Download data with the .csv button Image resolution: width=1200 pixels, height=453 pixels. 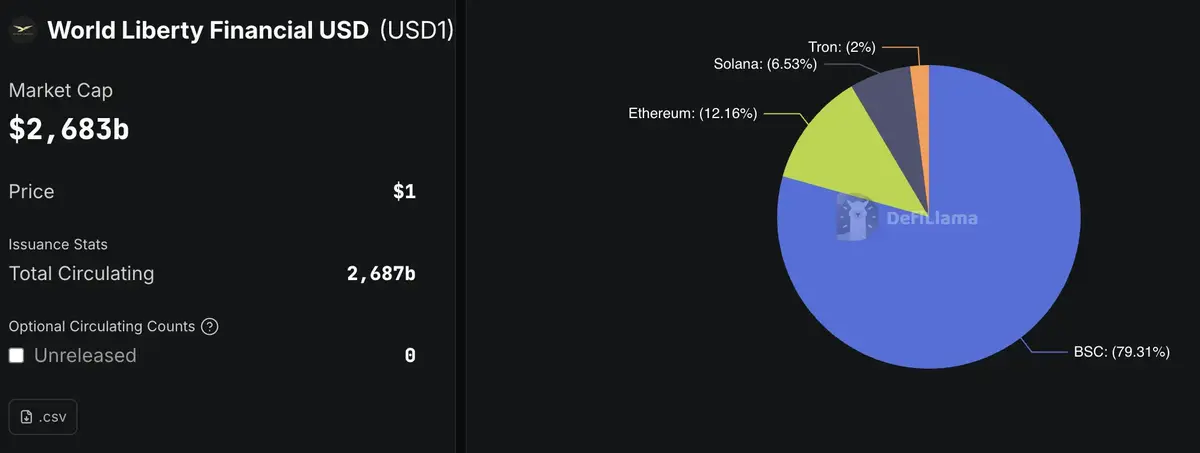click(43, 417)
